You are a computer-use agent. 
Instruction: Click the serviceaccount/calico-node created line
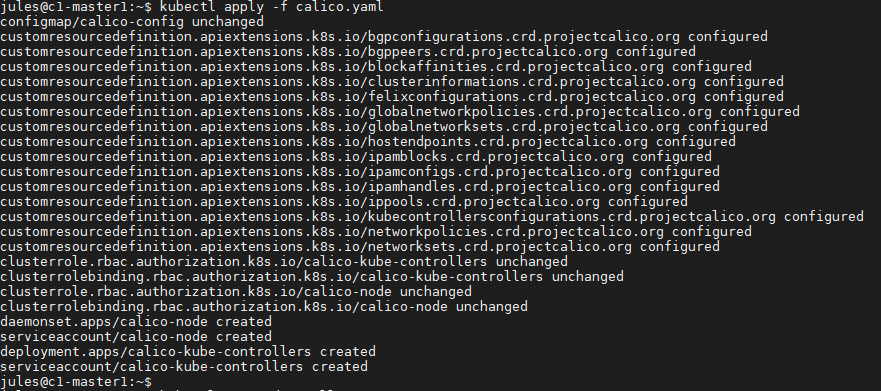136,337
